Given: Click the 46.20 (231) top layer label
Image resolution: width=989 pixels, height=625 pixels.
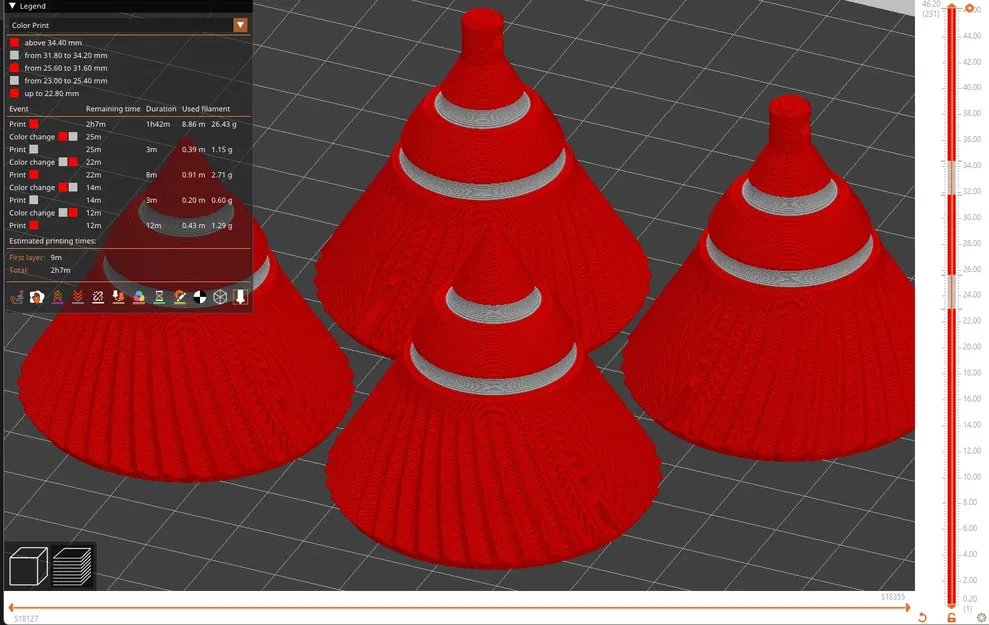Looking at the screenshot, I should coord(931,8).
